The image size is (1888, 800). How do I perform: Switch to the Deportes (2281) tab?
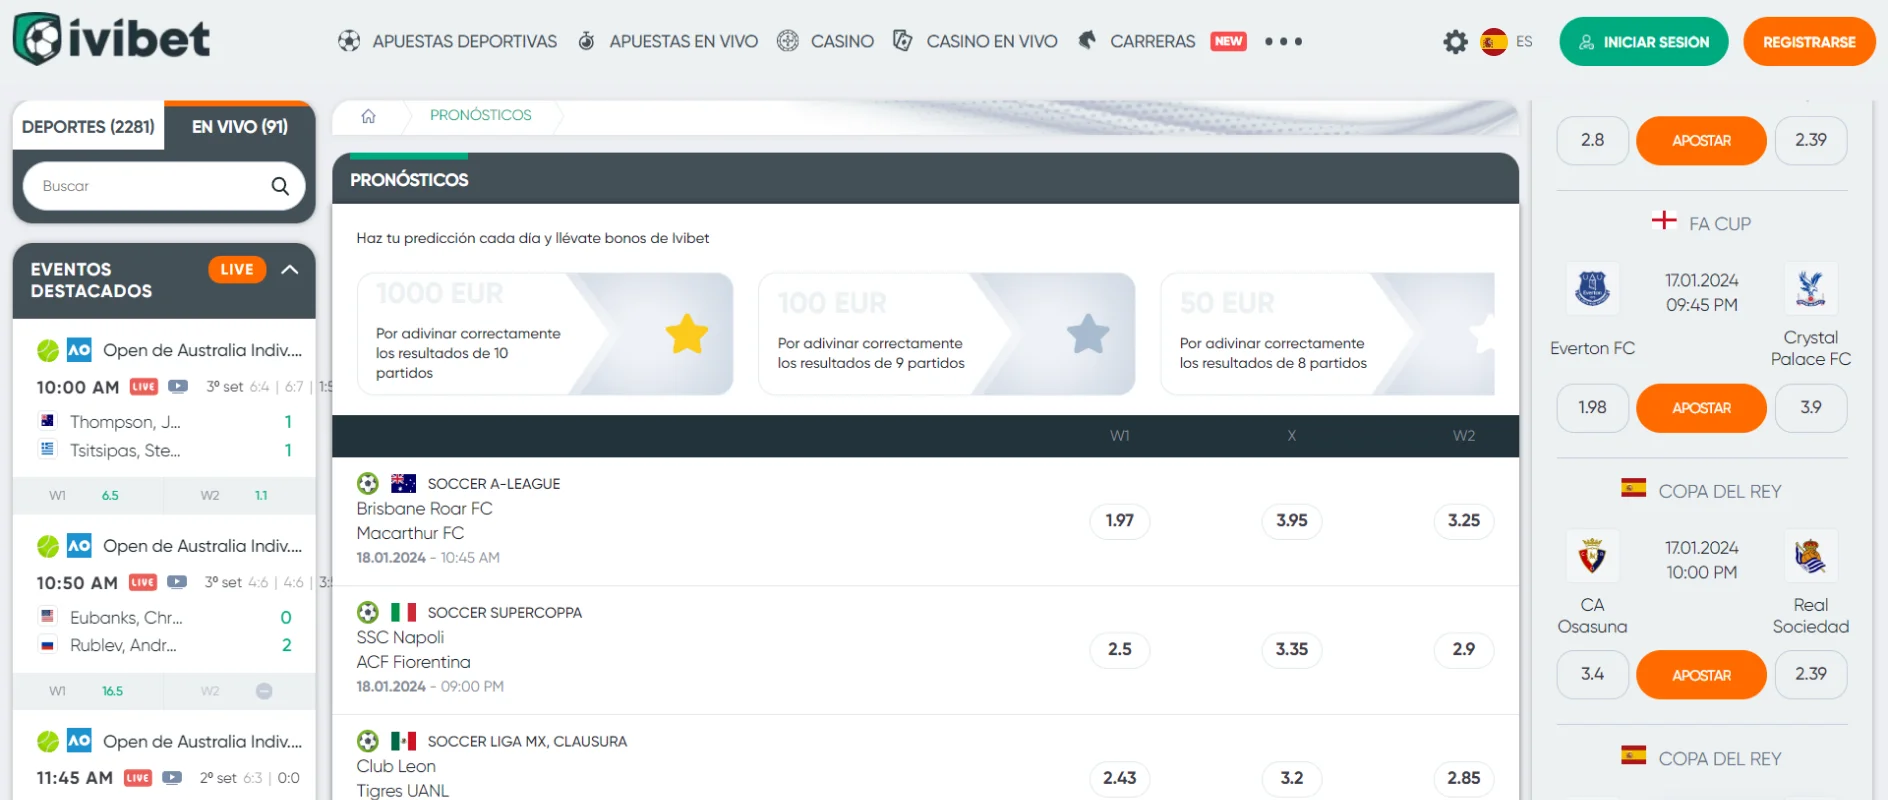click(x=88, y=127)
